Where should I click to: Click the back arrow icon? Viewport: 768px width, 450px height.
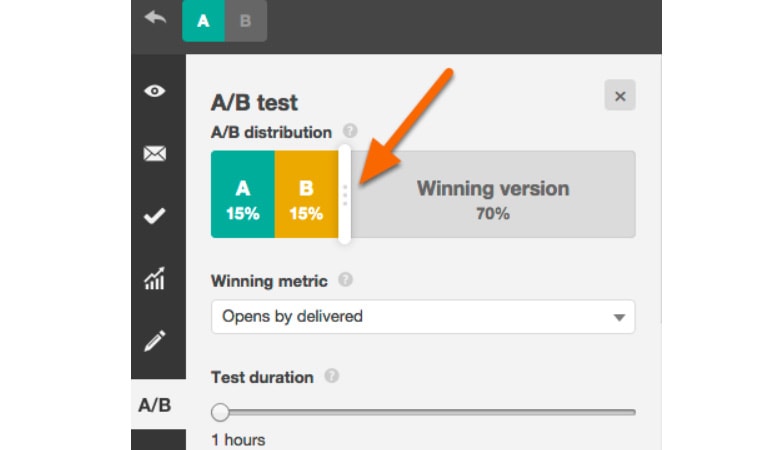pos(156,18)
